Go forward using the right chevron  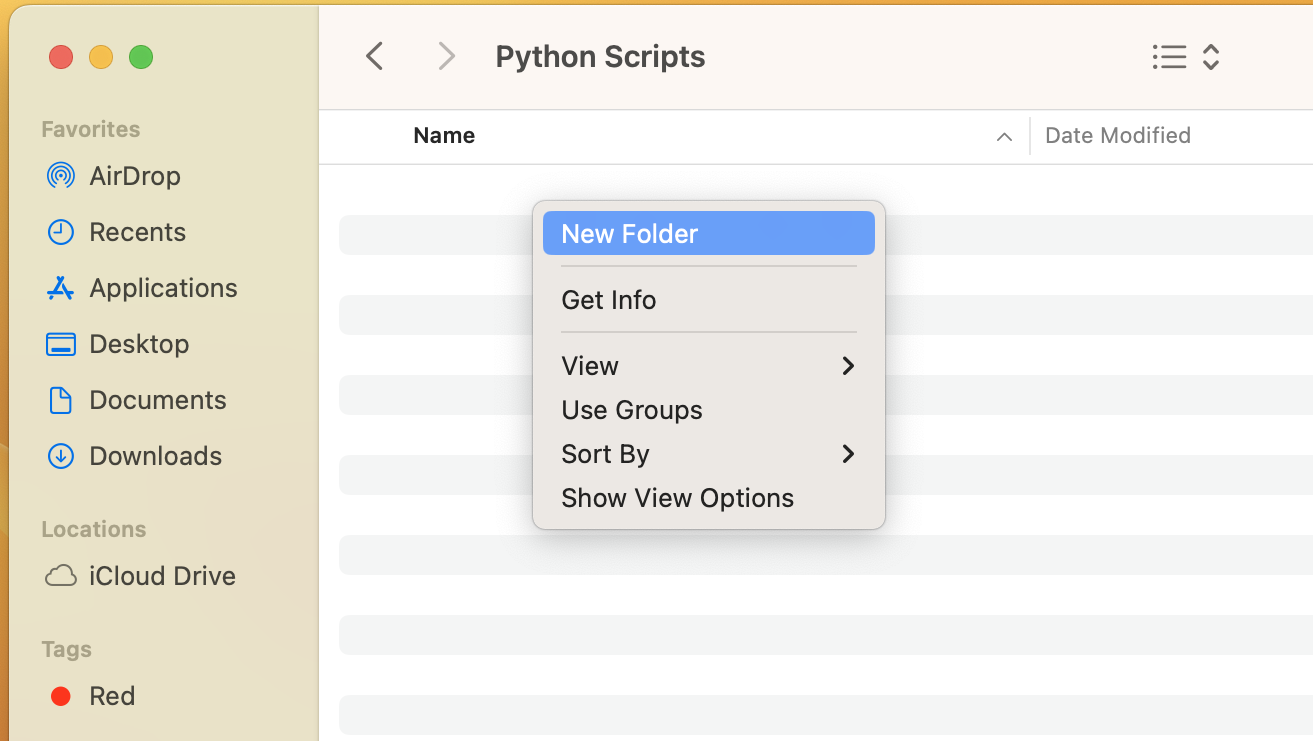[x=447, y=57]
